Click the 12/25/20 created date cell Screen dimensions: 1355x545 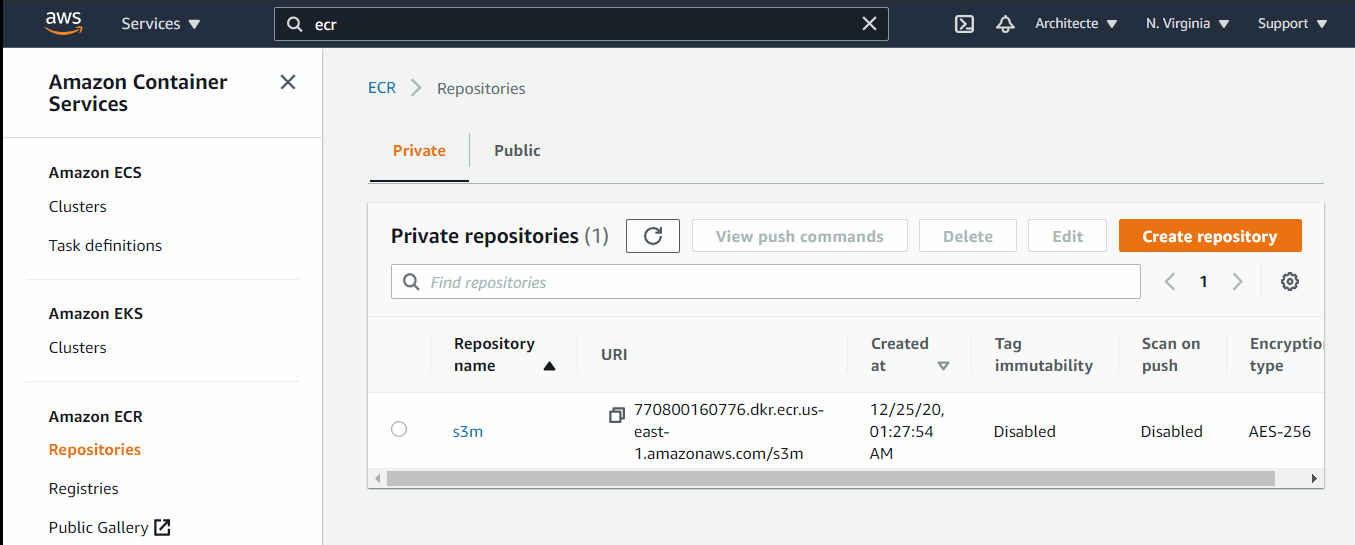[x=908, y=432]
